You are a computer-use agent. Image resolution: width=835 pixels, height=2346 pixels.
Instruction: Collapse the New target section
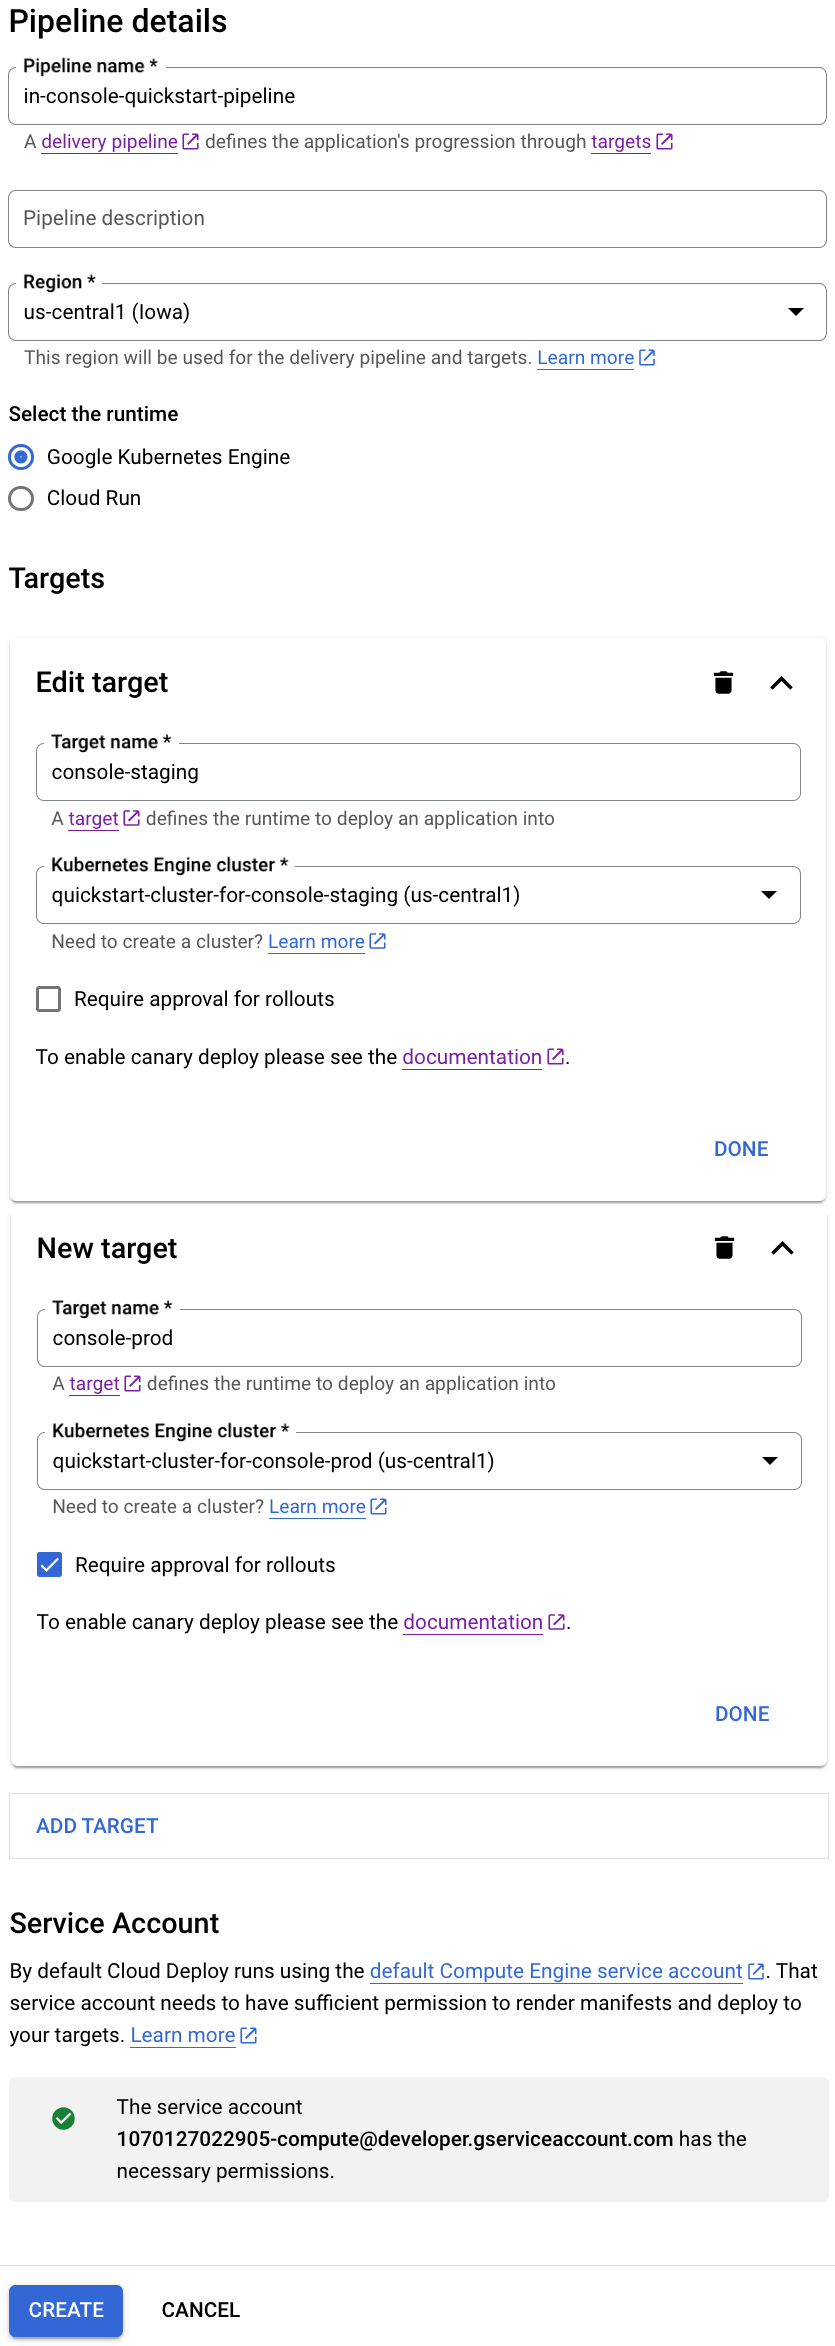782,1248
